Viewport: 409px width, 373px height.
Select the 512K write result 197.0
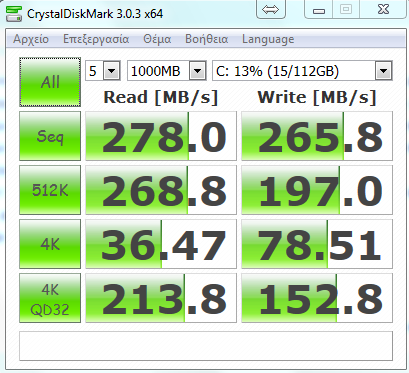317,190
